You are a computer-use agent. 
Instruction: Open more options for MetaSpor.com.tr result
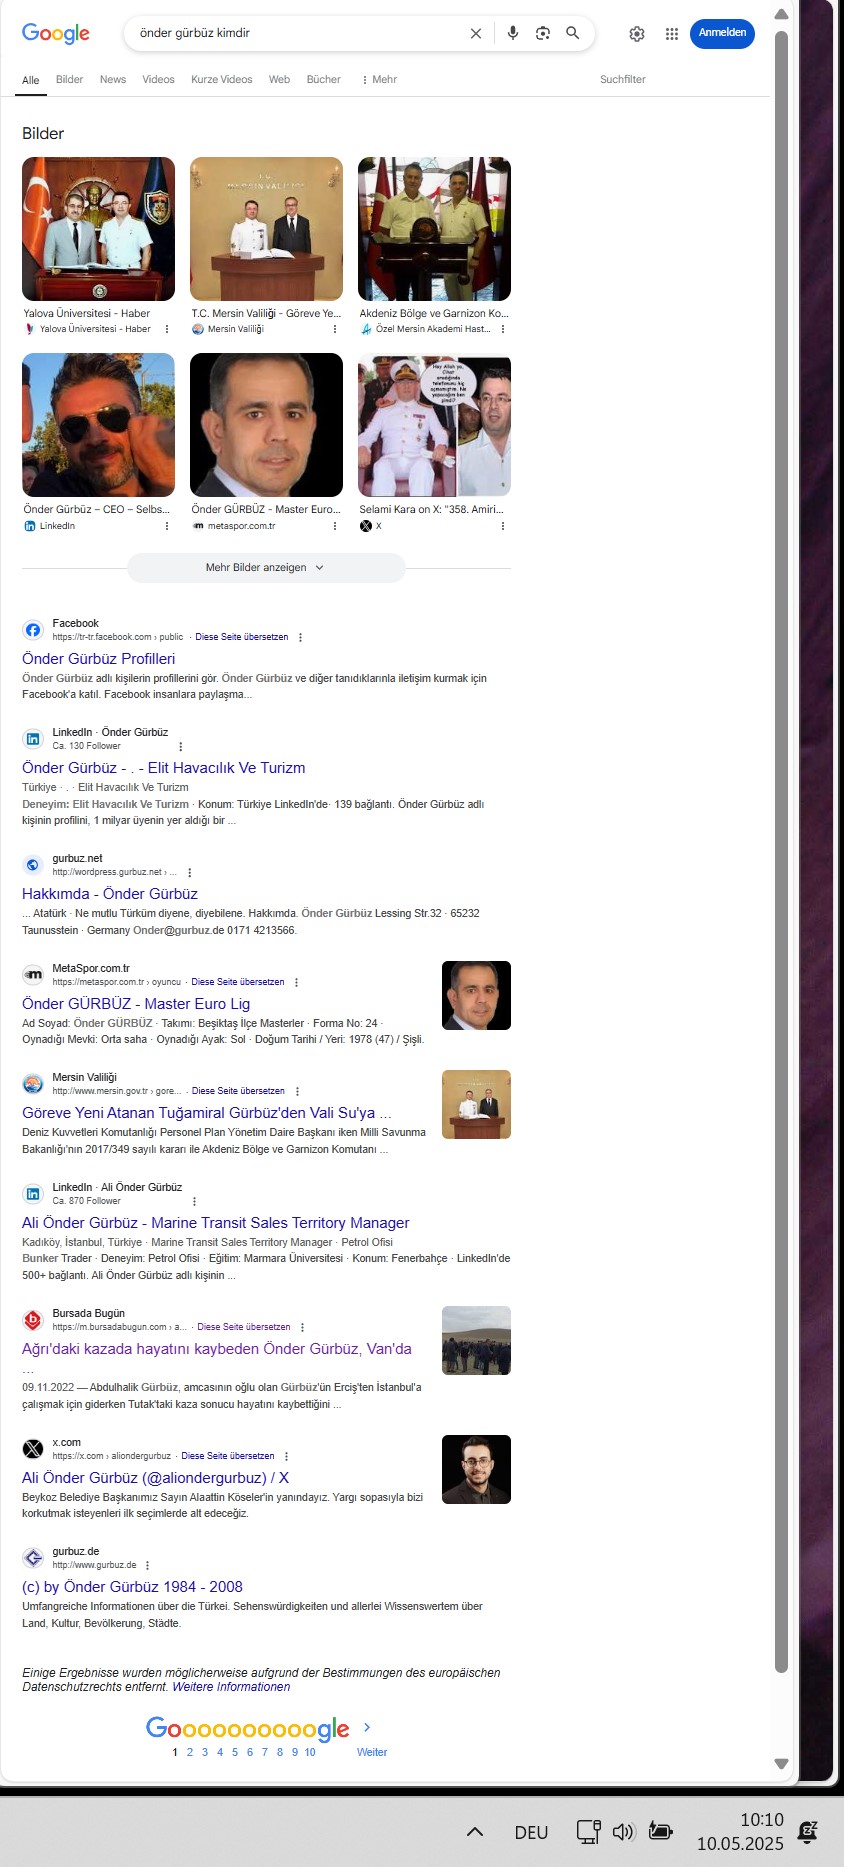coord(296,982)
